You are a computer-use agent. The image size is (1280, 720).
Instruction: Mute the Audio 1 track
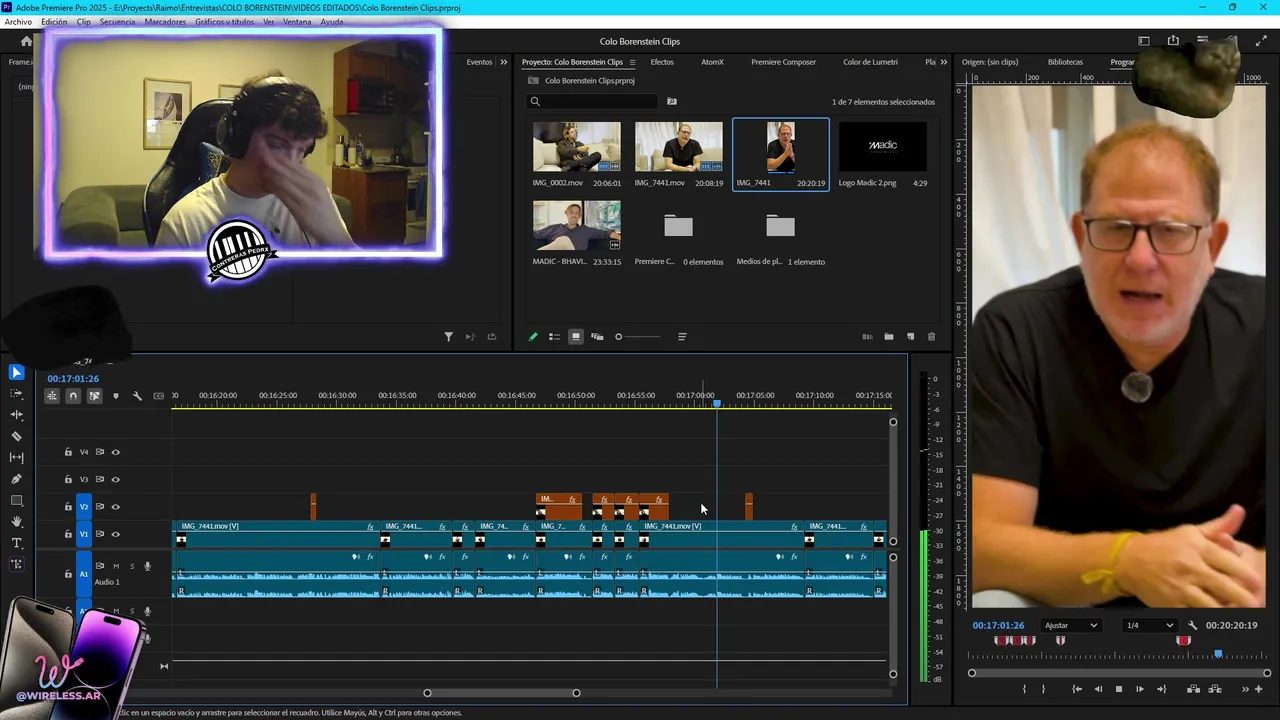tap(115, 566)
